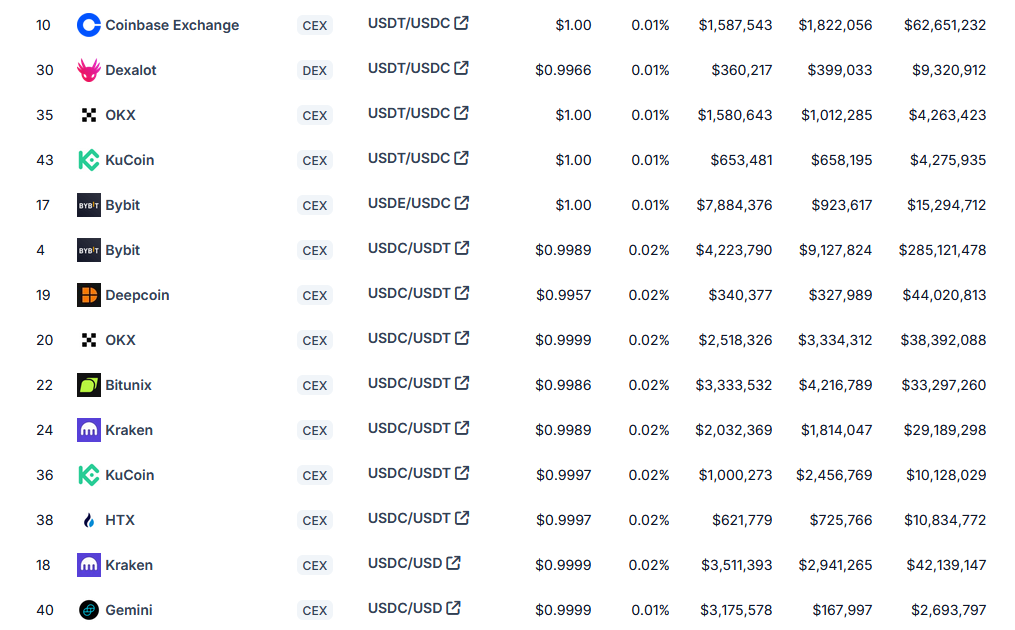Click the CEX badge next to Bitunix

click(x=314, y=385)
